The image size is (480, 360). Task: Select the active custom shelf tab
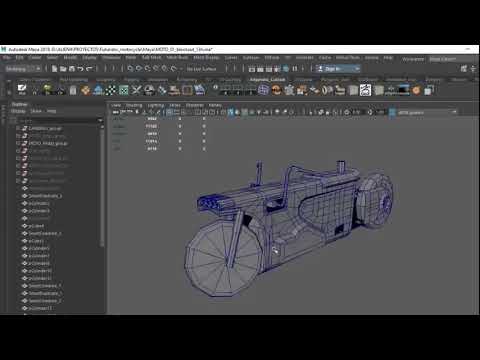tap(268, 80)
